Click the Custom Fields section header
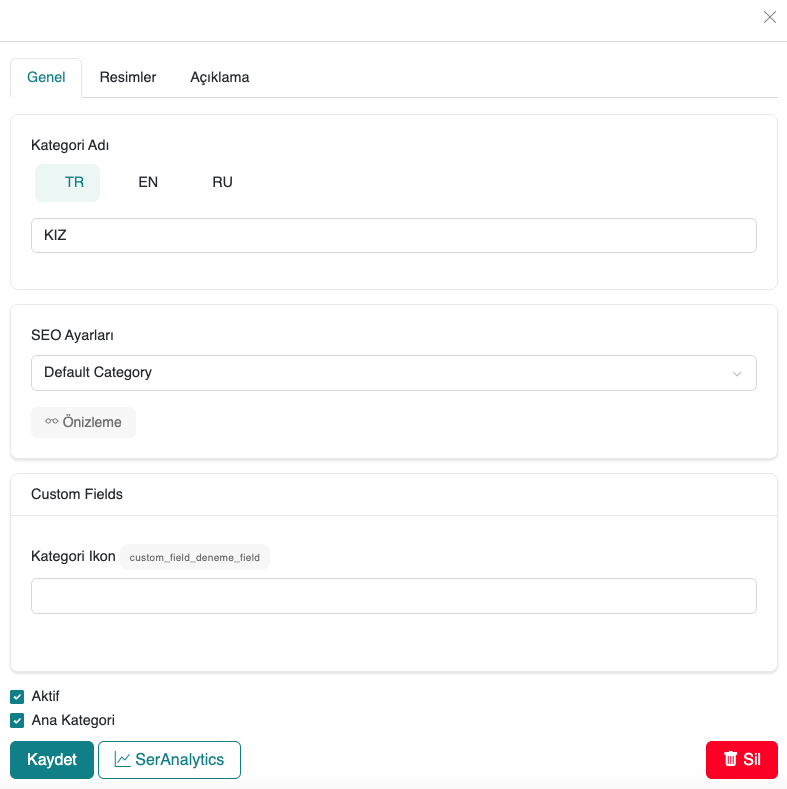 point(77,494)
